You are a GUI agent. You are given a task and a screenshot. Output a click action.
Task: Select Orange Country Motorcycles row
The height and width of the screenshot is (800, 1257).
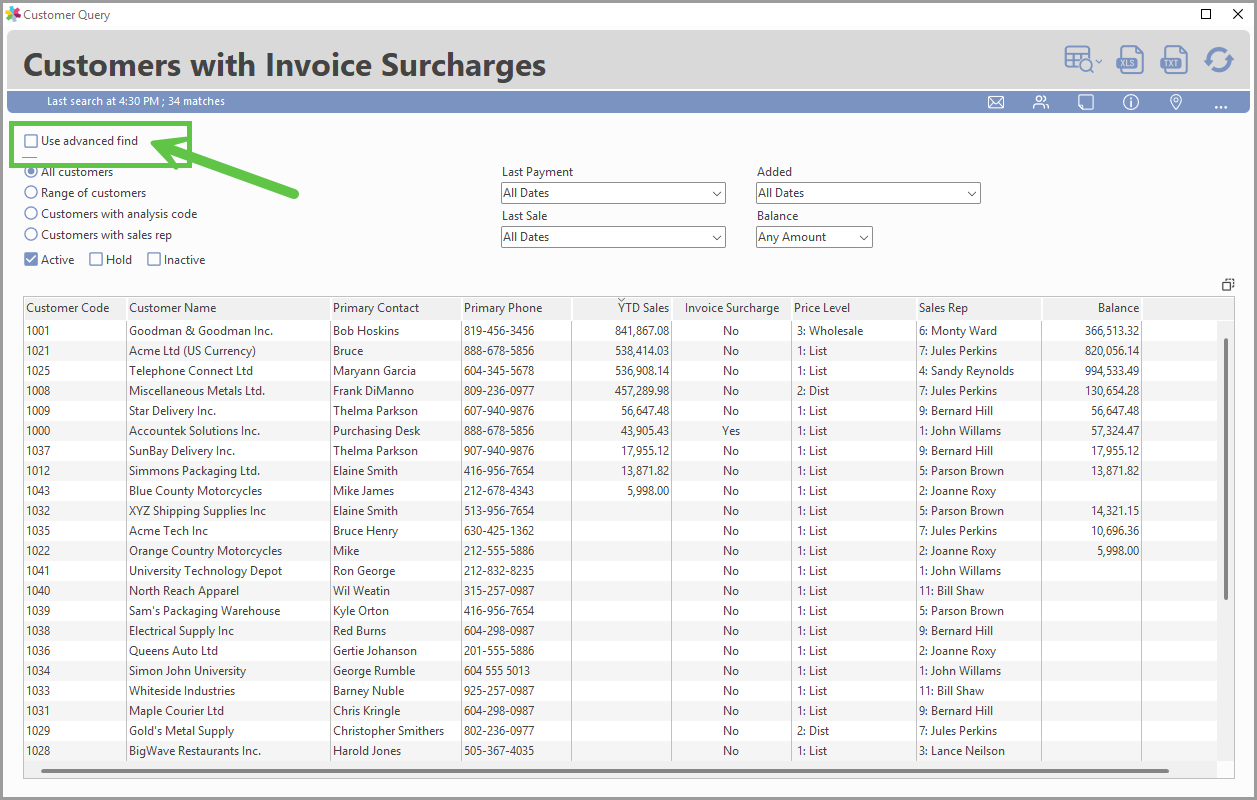coord(620,551)
